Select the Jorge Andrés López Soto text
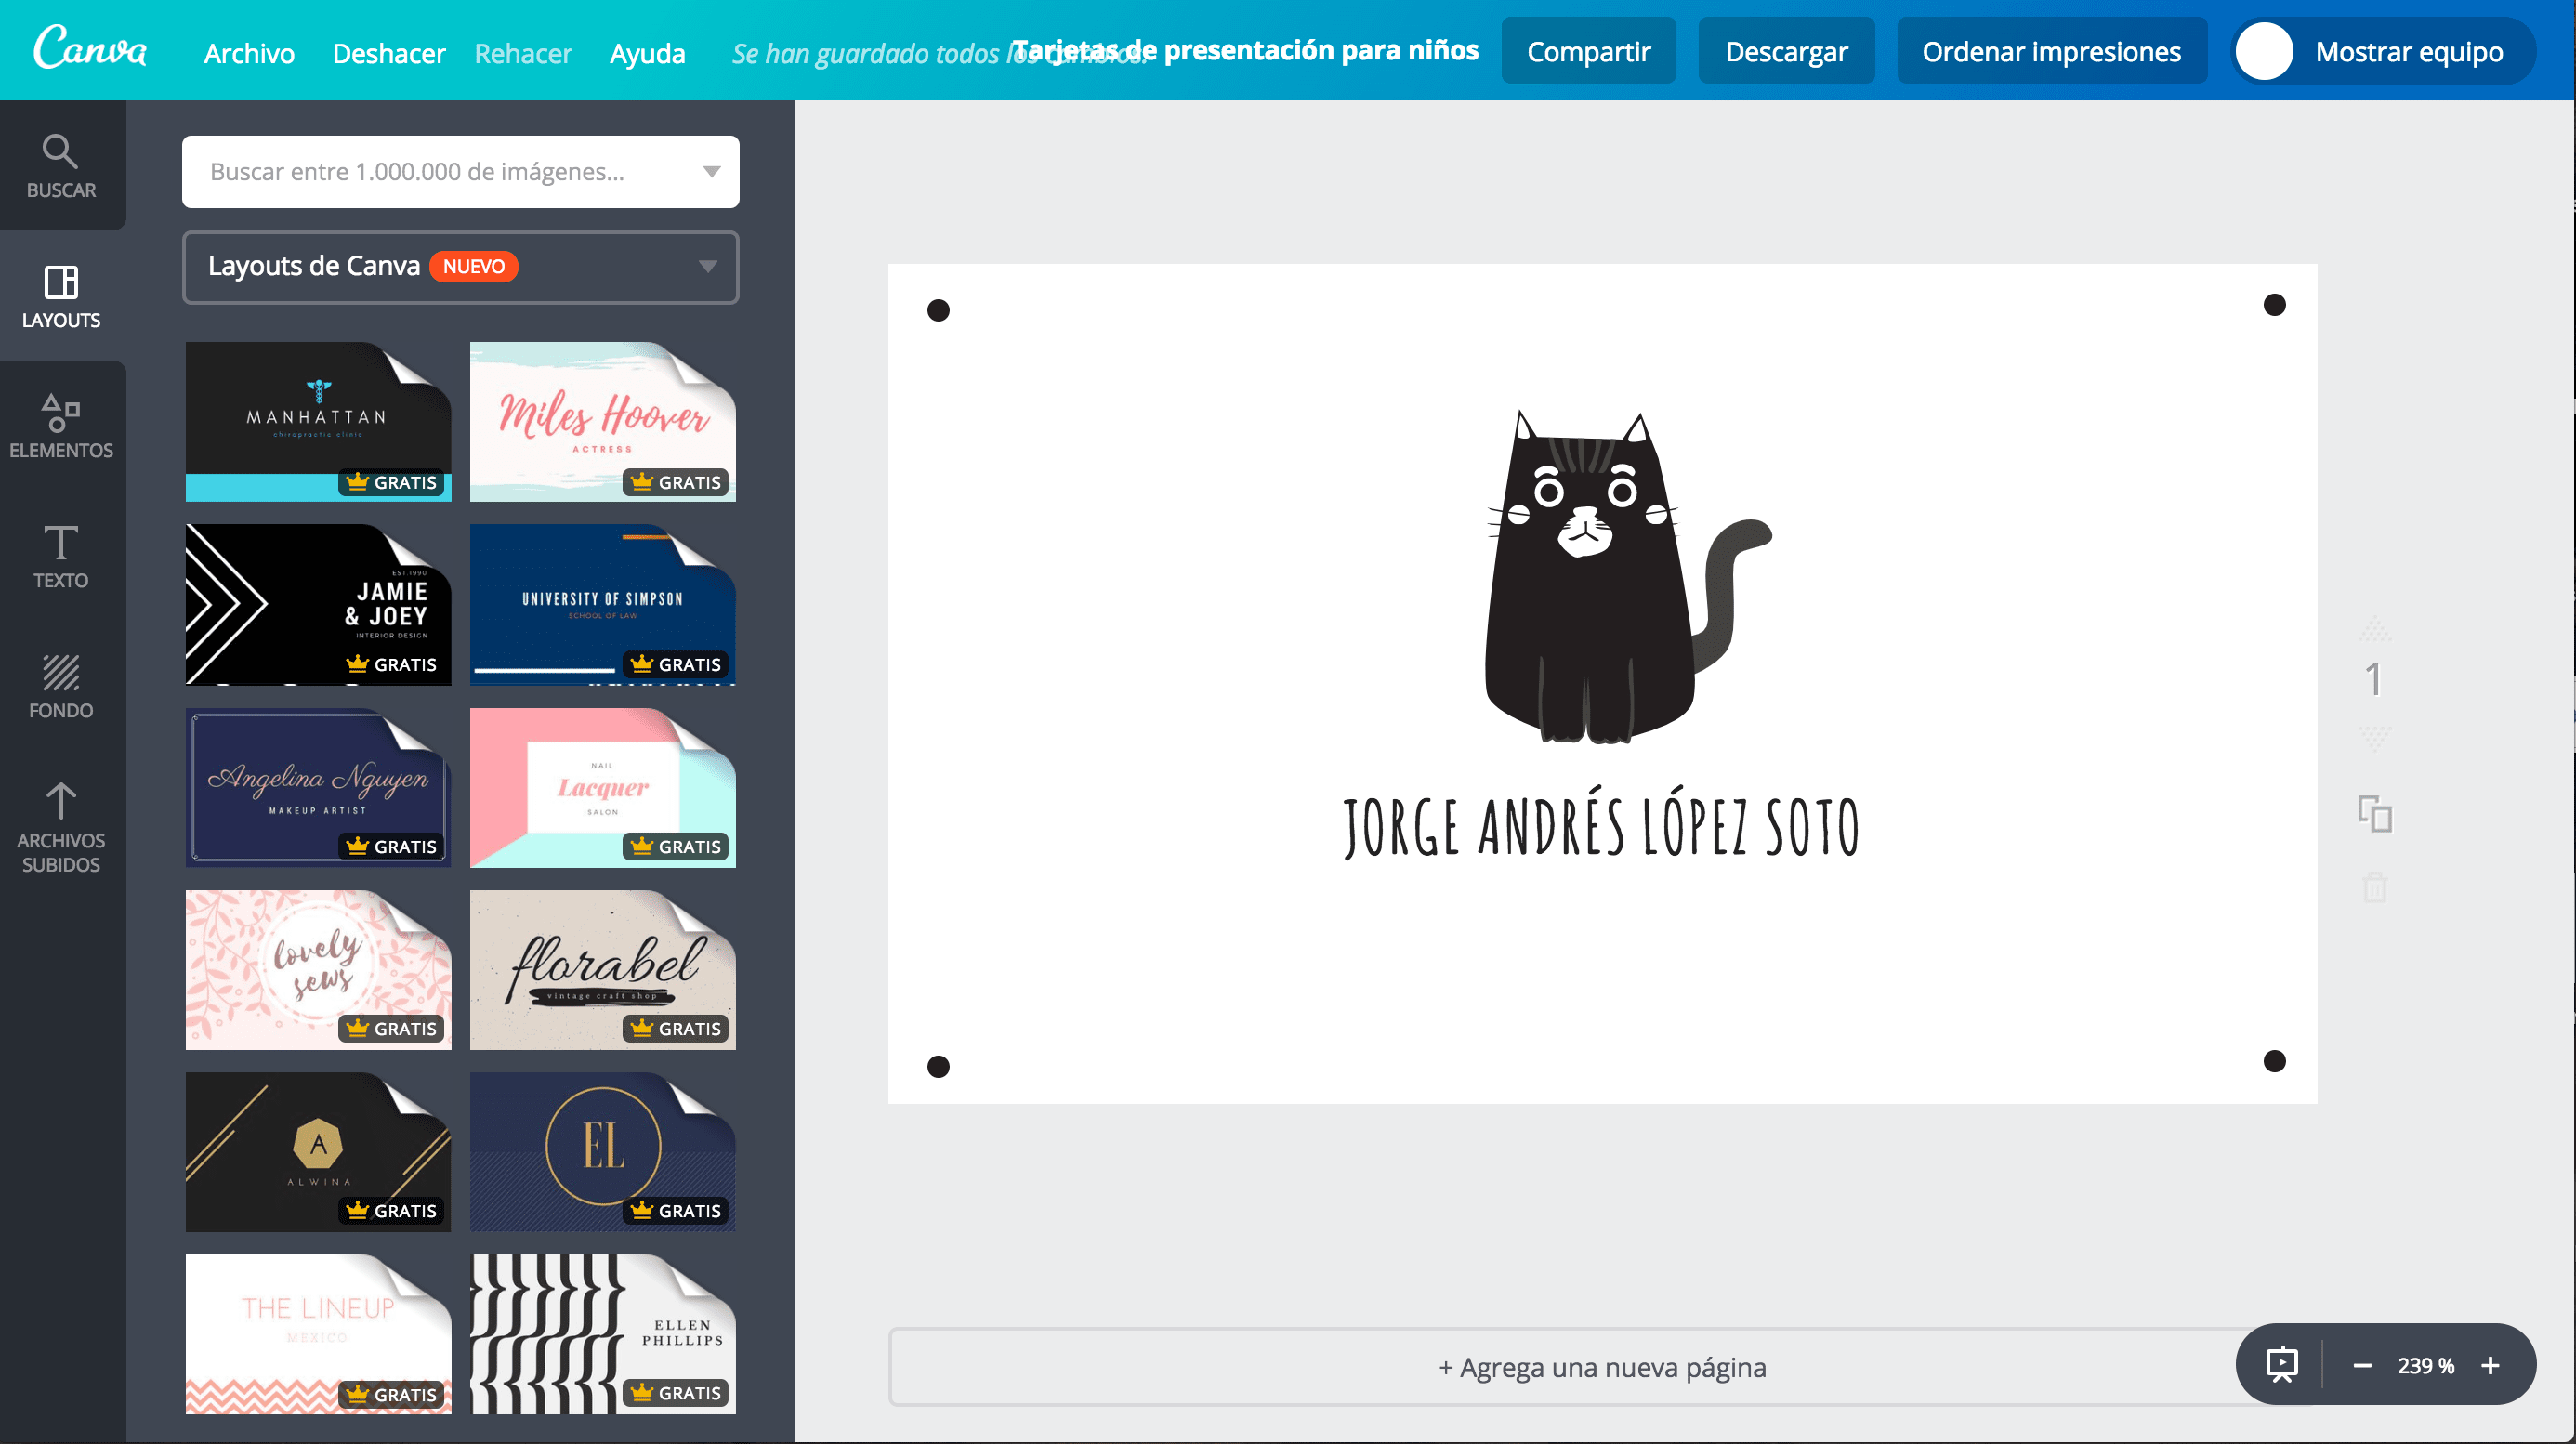The width and height of the screenshot is (2576, 1444). tap(1601, 824)
